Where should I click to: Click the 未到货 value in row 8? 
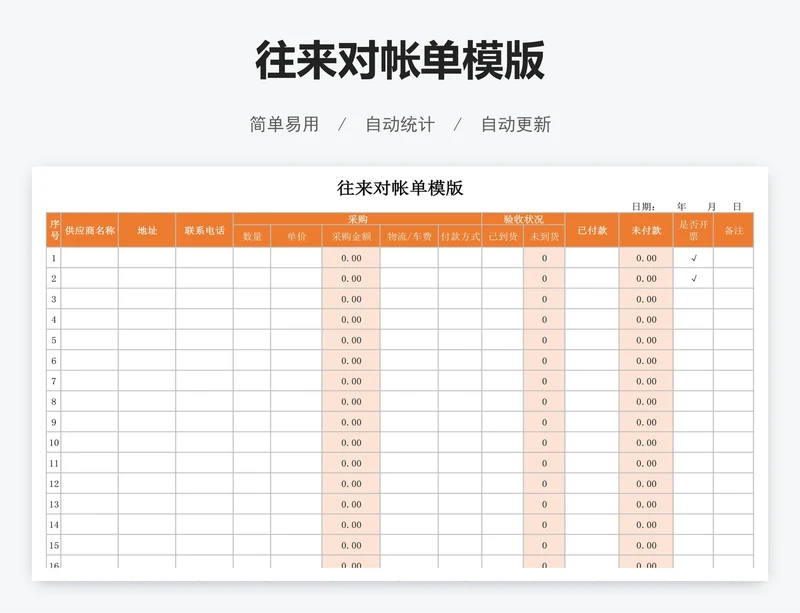point(544,402)
